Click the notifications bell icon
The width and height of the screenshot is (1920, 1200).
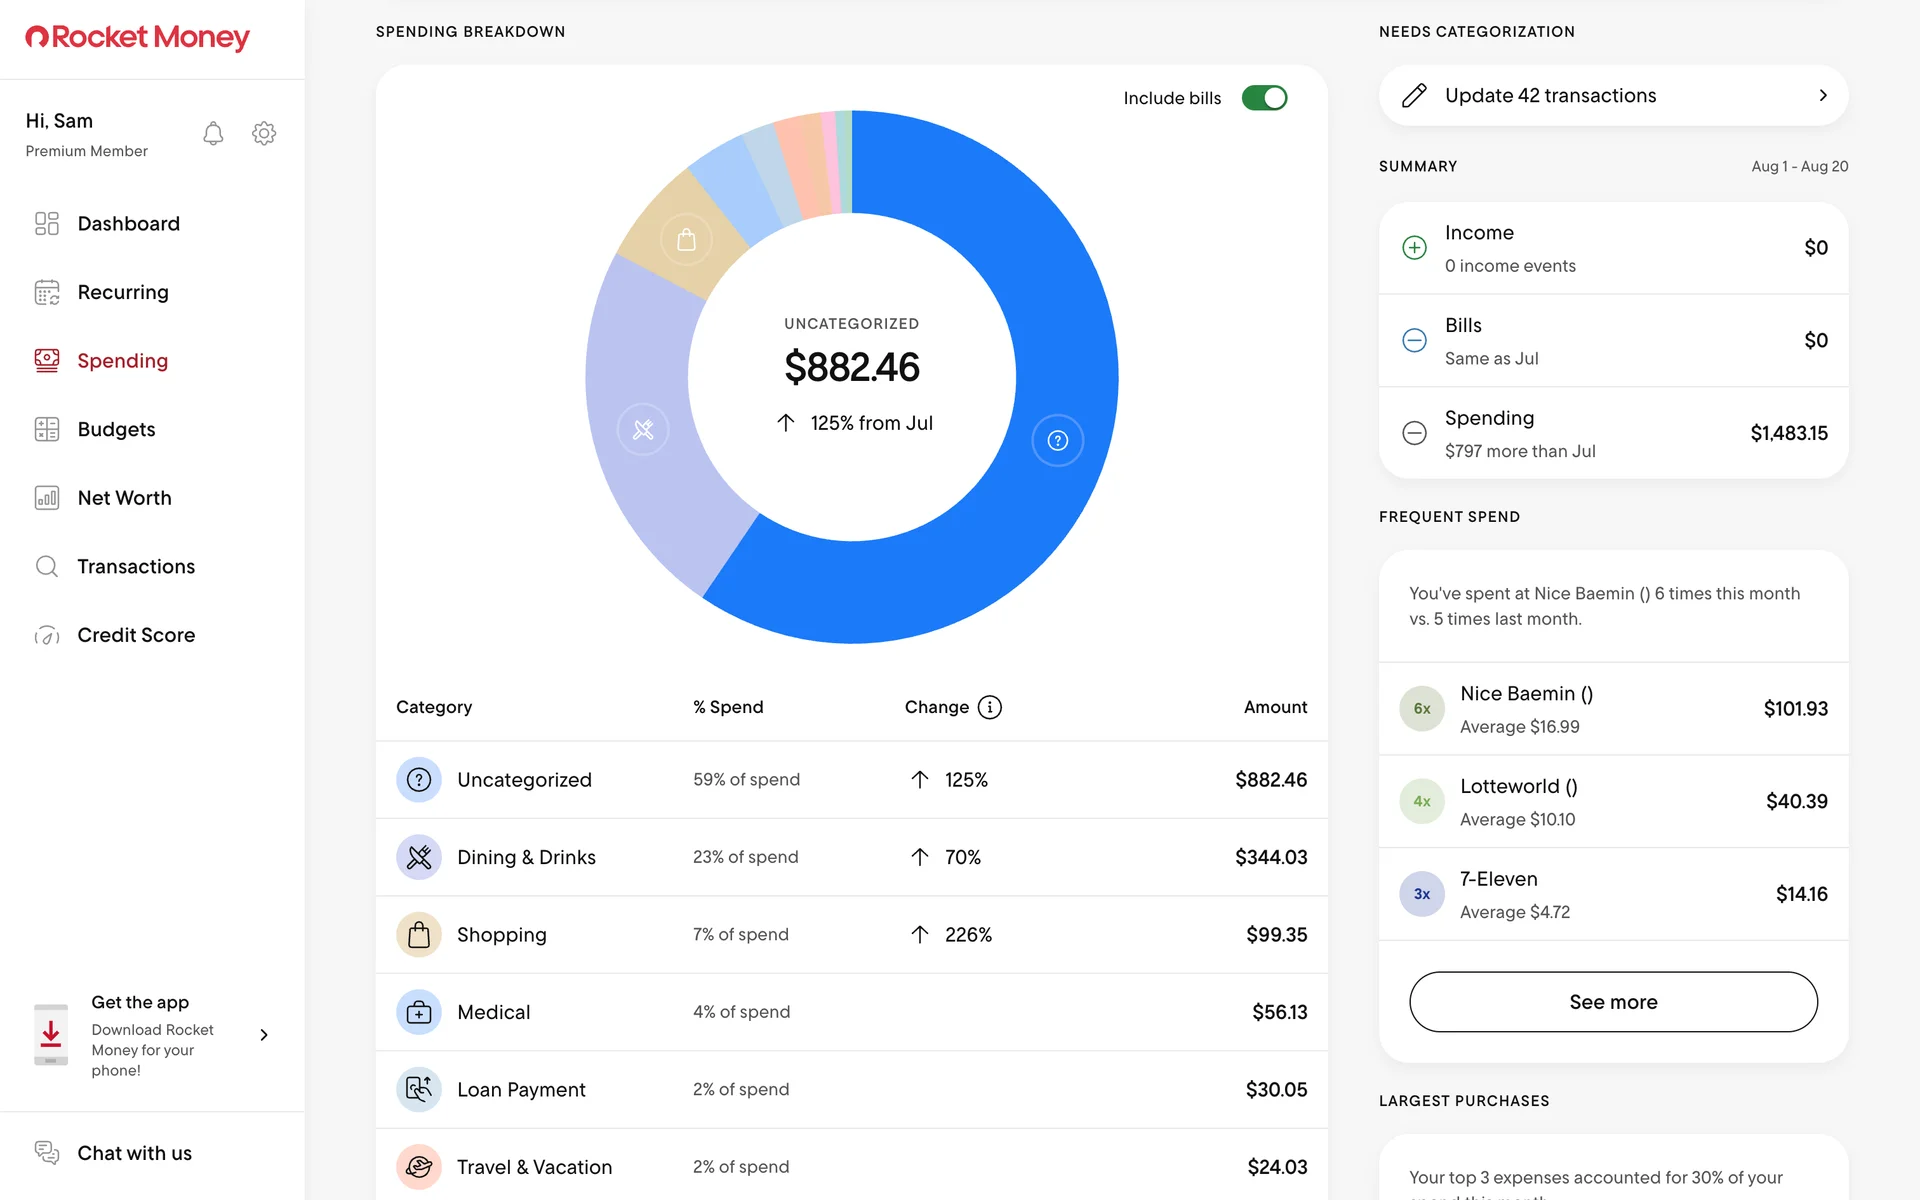(213, 133)
